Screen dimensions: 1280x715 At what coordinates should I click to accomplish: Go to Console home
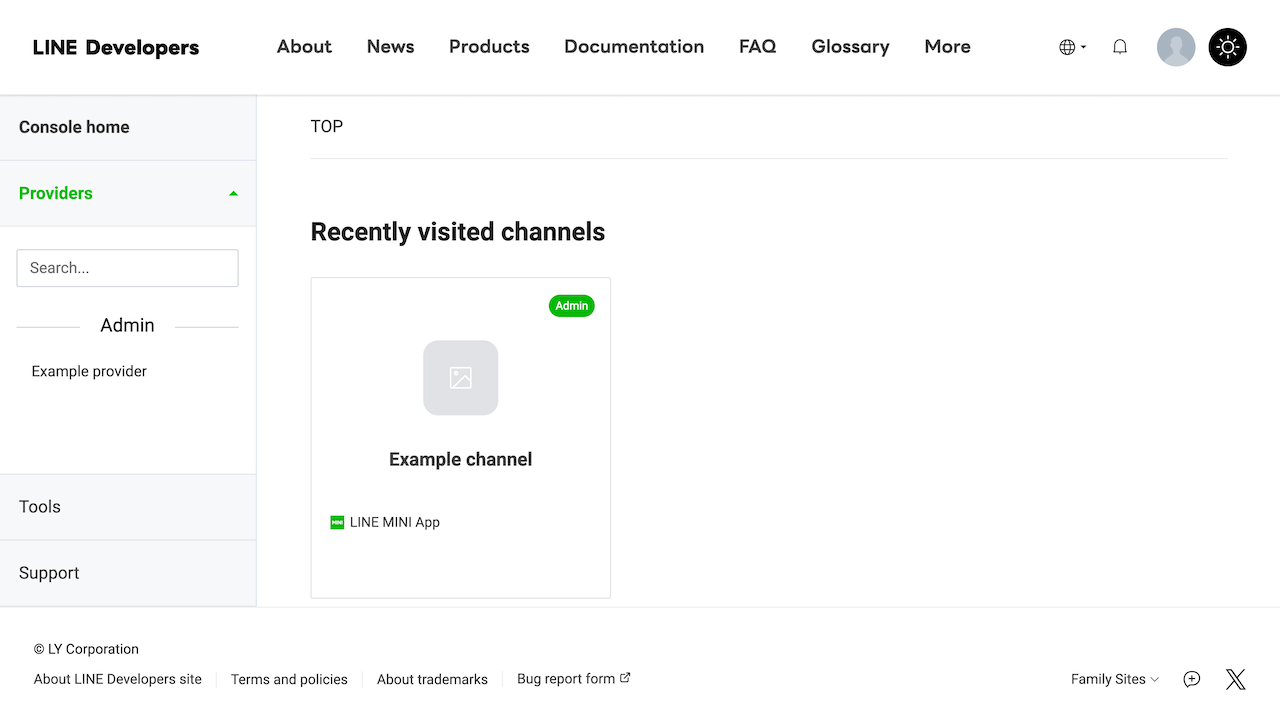[74, 127]
